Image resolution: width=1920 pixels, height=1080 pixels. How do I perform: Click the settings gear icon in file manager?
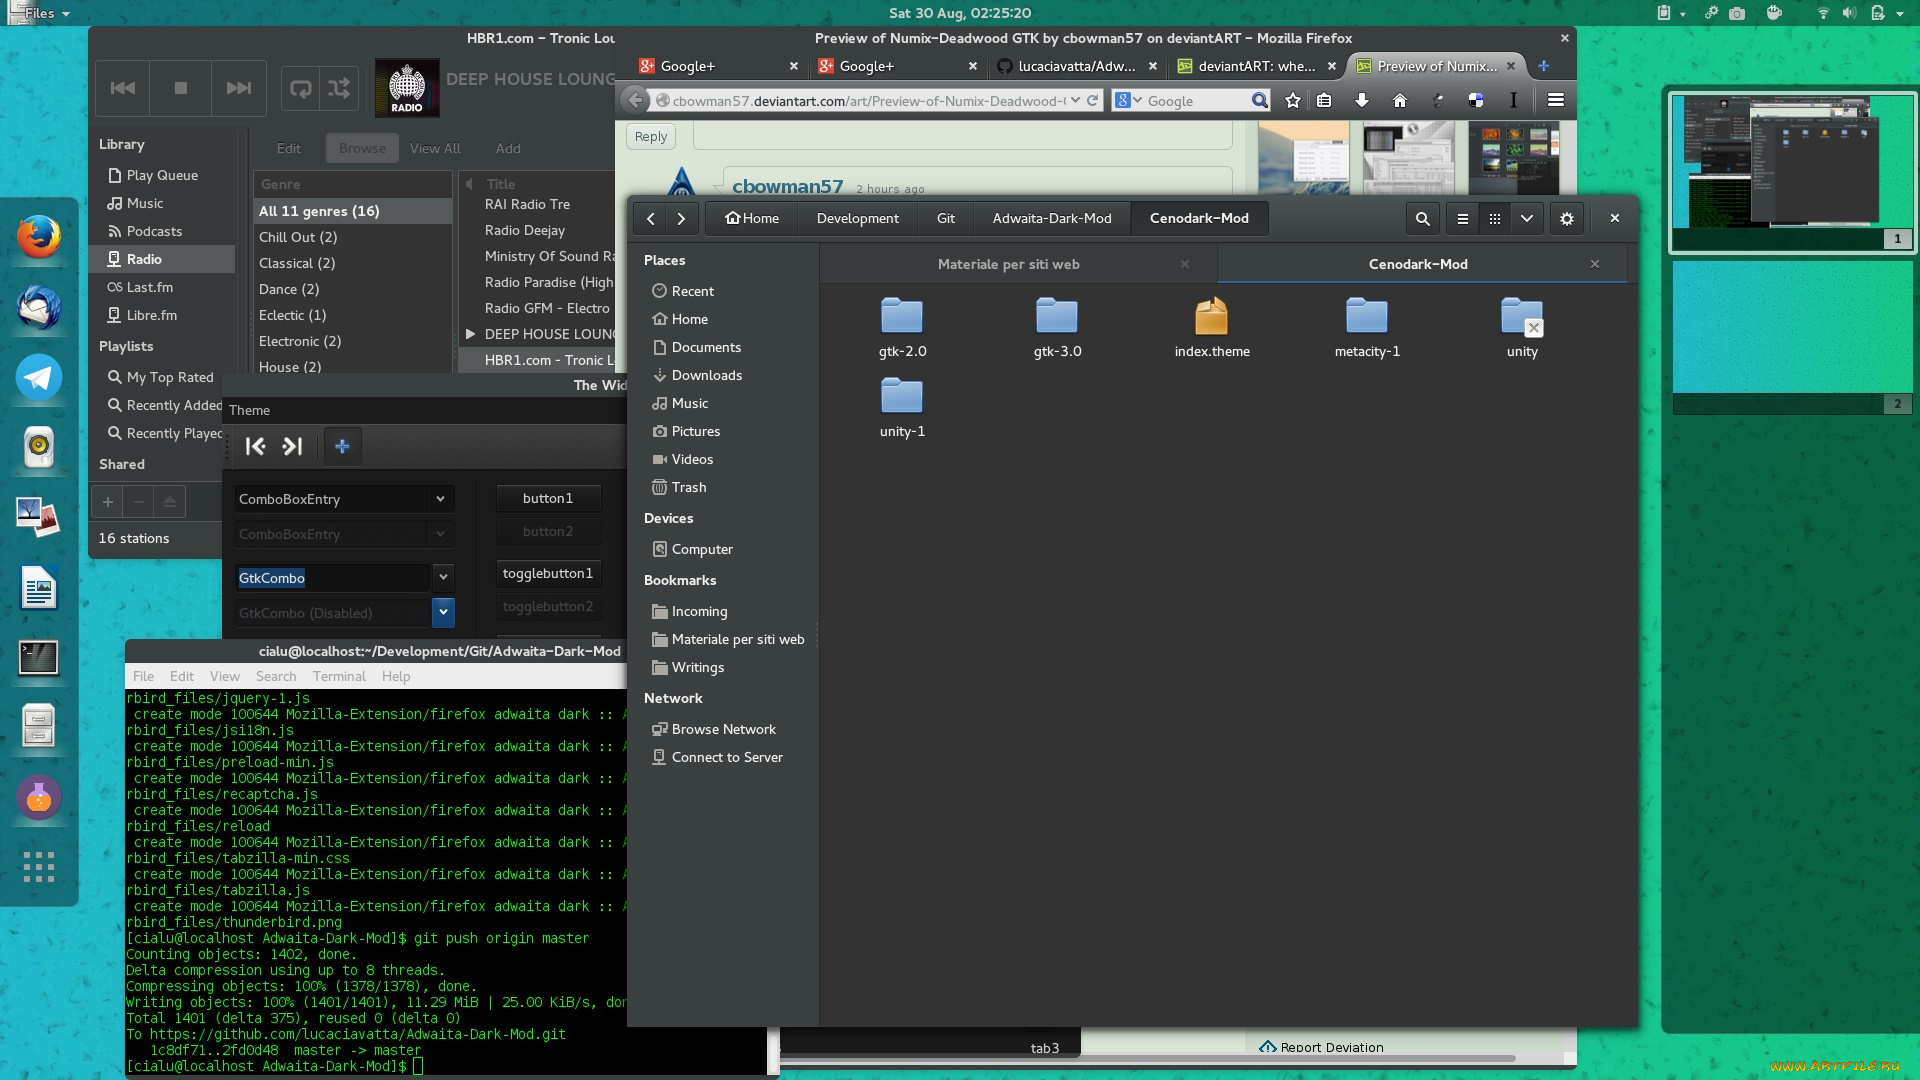coord(1568,218)
